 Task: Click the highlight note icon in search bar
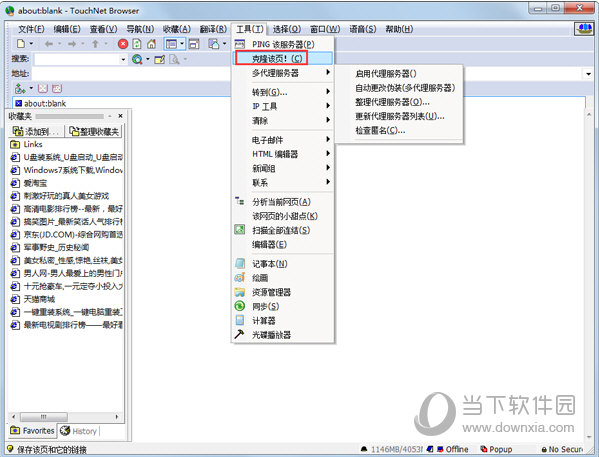pyautogui.click(x=160, y=59)
